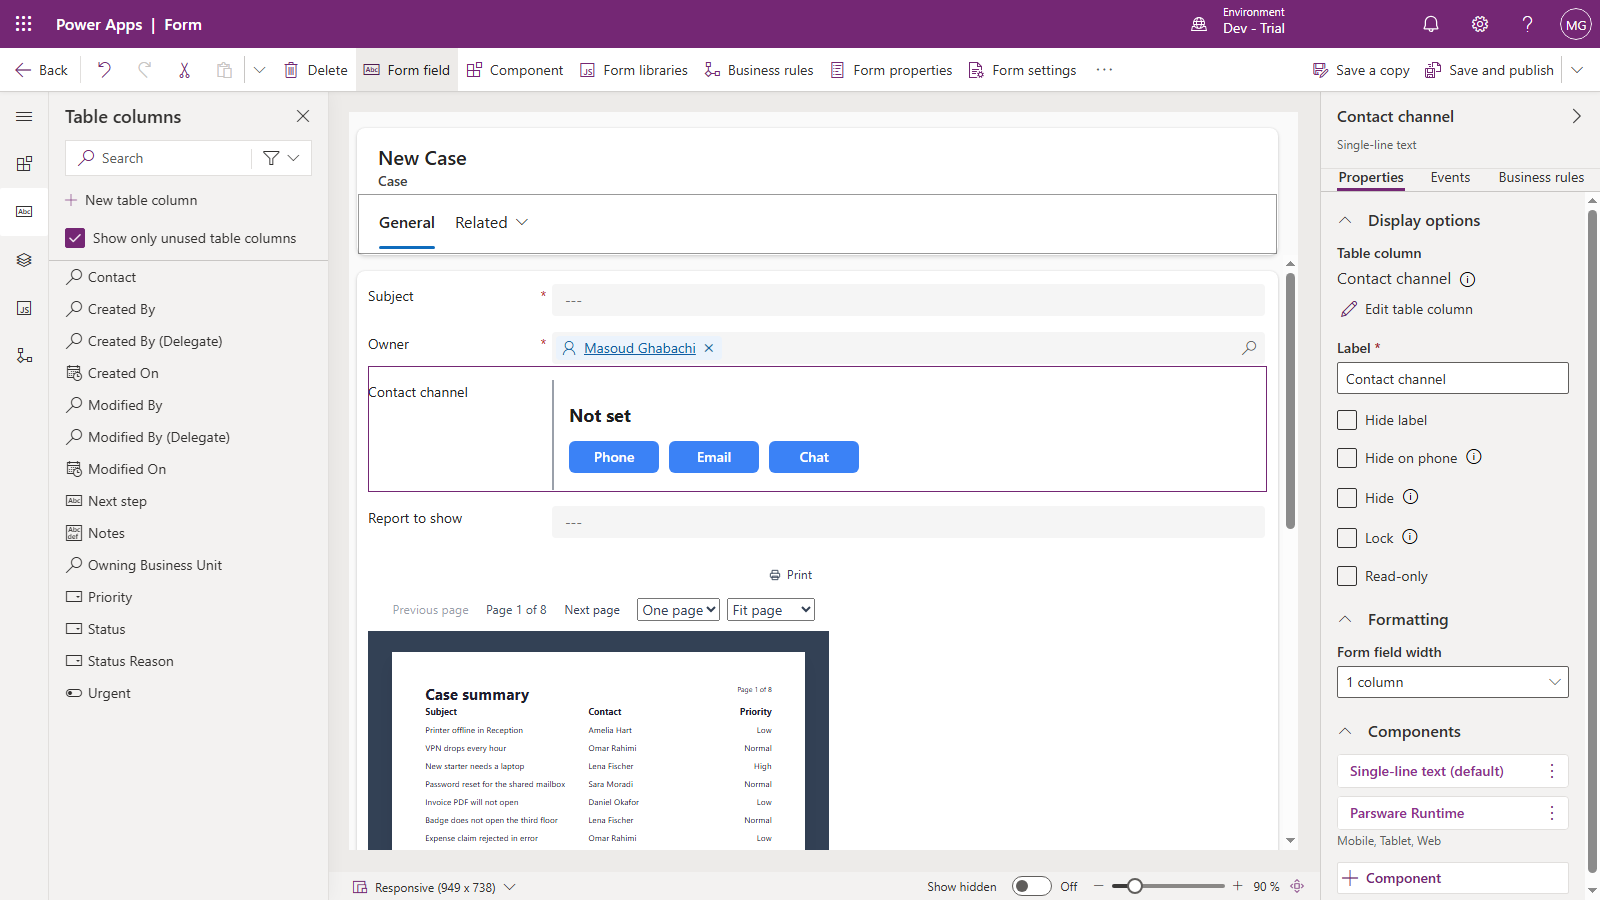1600x900 pixels.
Task: Open the Form libraries JS rail icon
Action: point(24,308)
